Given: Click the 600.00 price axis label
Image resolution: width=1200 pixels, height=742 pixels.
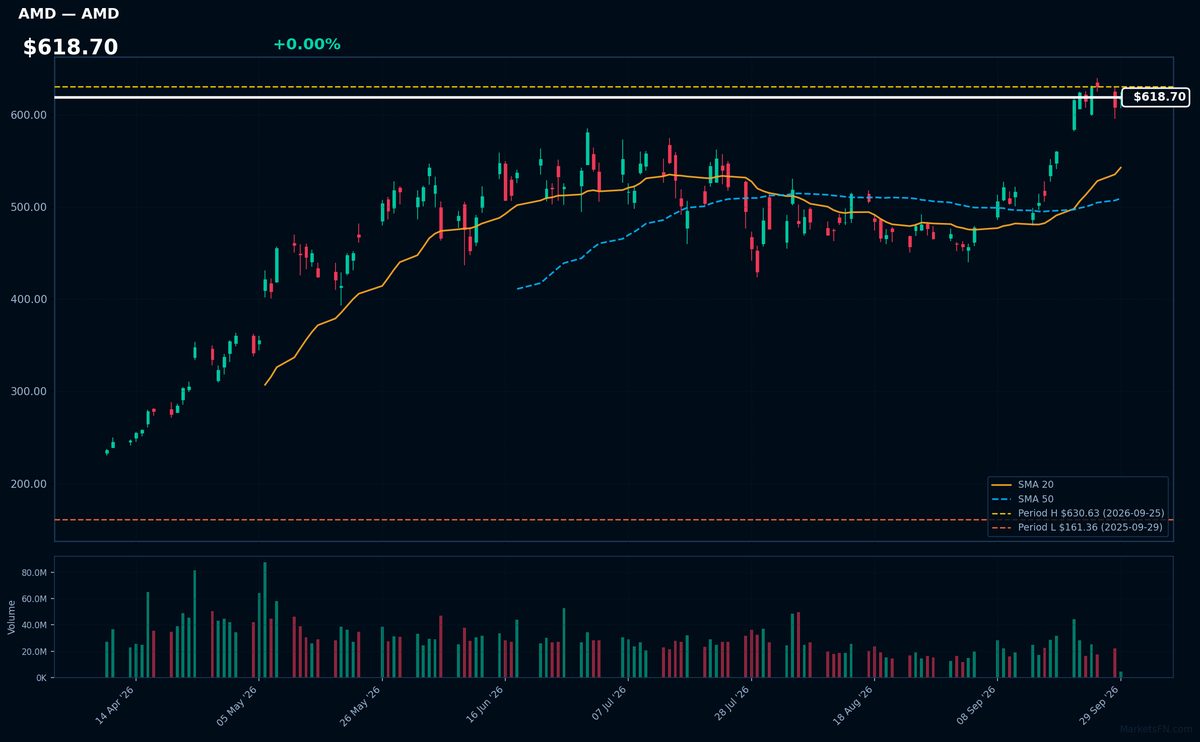Looking at the screenshot, I should (x=30, y=115).
